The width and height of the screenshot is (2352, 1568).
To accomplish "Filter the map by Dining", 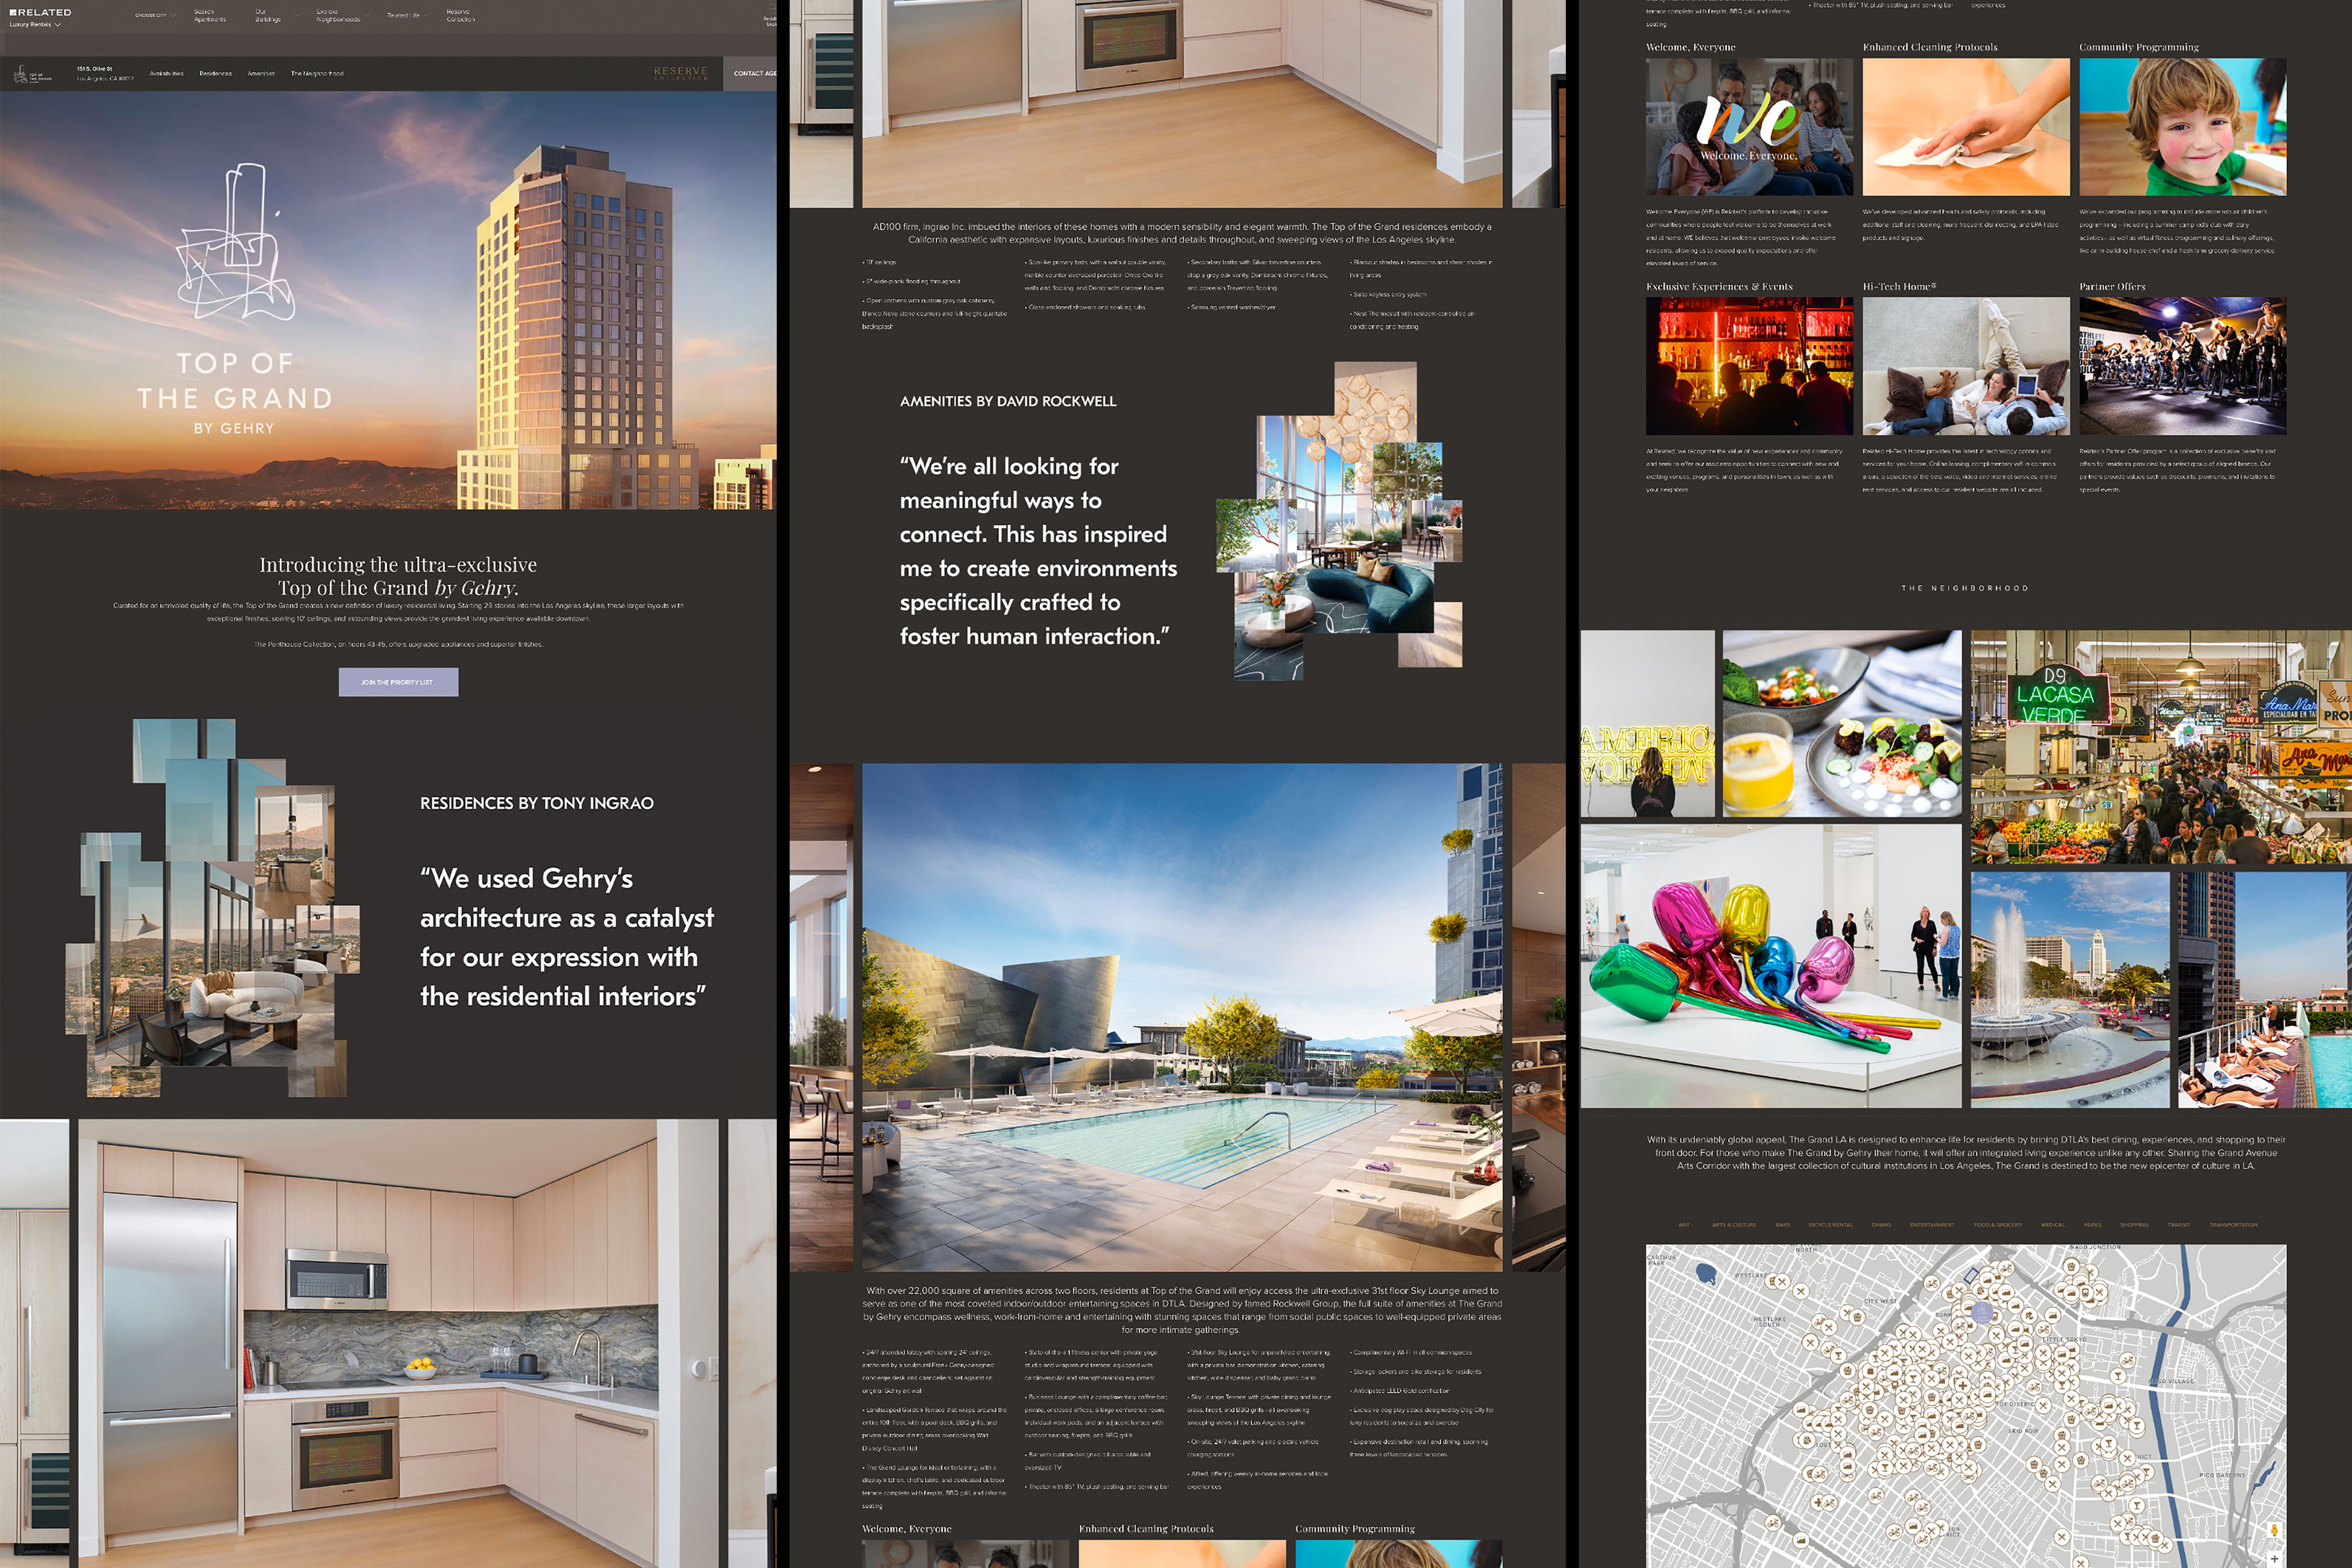I will click(1881, 1225).
